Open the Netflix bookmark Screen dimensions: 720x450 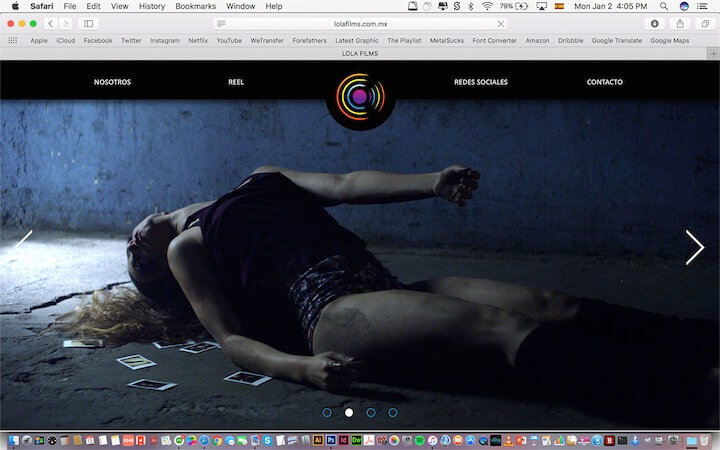click(x=198, y=40)
